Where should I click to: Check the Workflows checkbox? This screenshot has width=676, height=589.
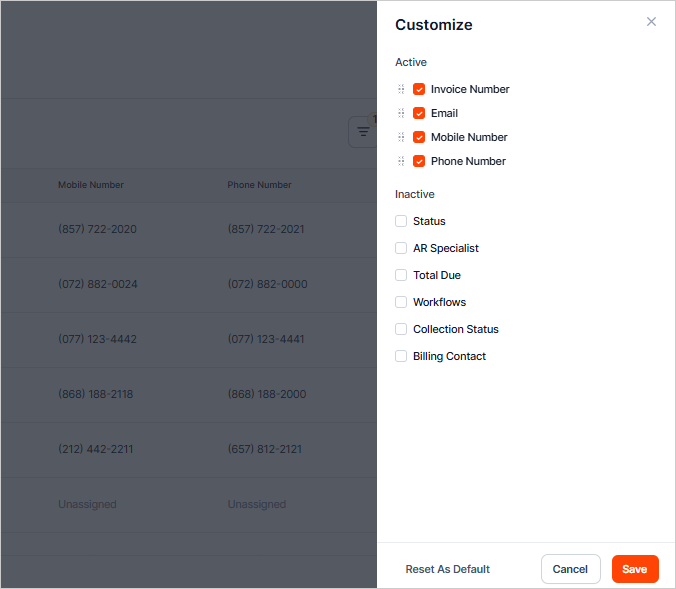[x=401, y=302]
